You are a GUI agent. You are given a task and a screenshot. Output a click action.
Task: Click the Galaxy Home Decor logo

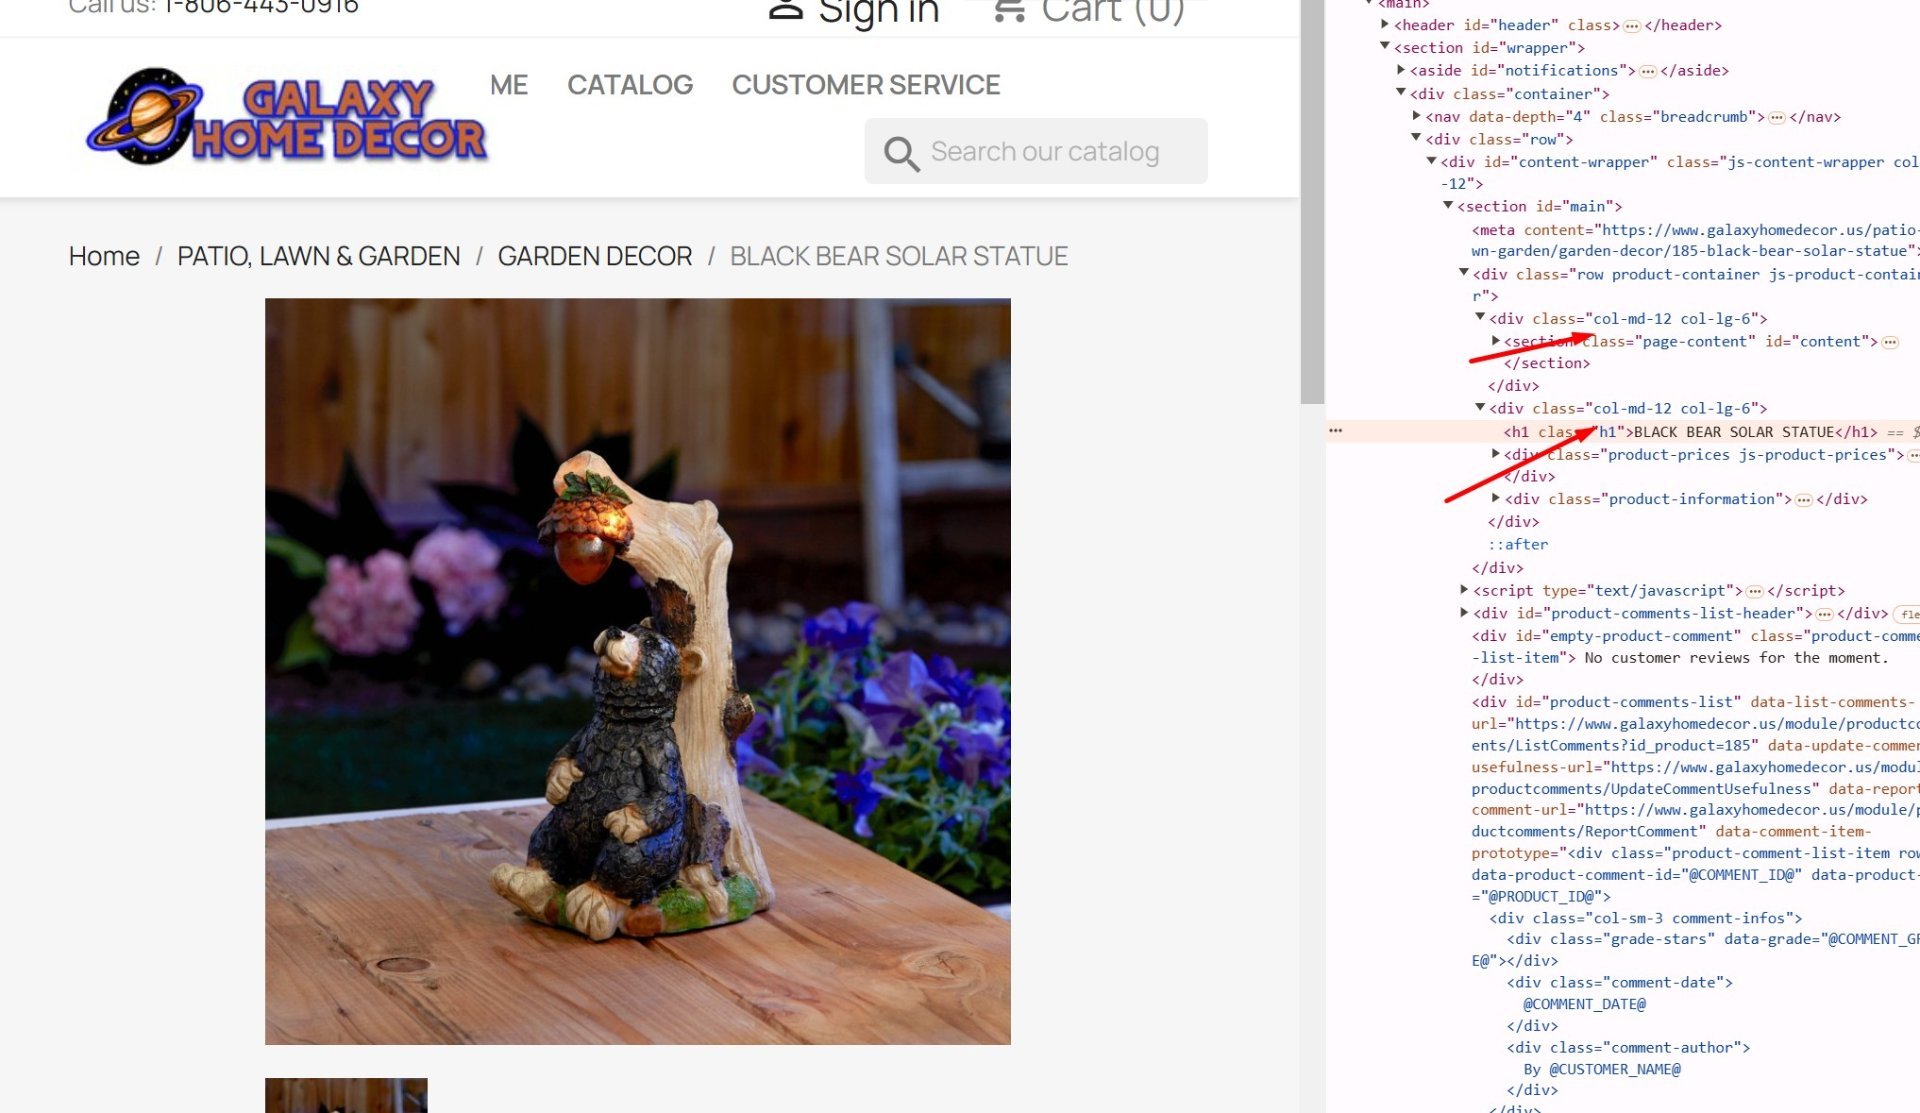click(286, 117)
